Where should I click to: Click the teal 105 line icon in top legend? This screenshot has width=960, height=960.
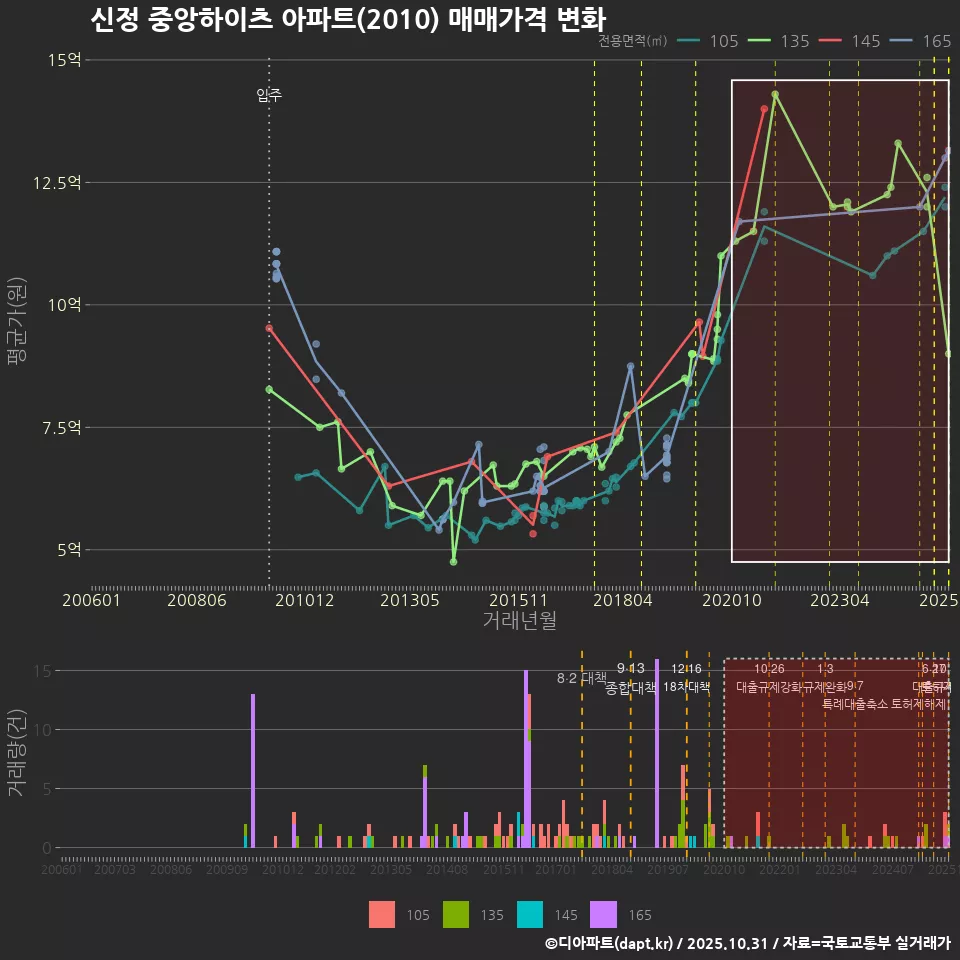(689, 42)
